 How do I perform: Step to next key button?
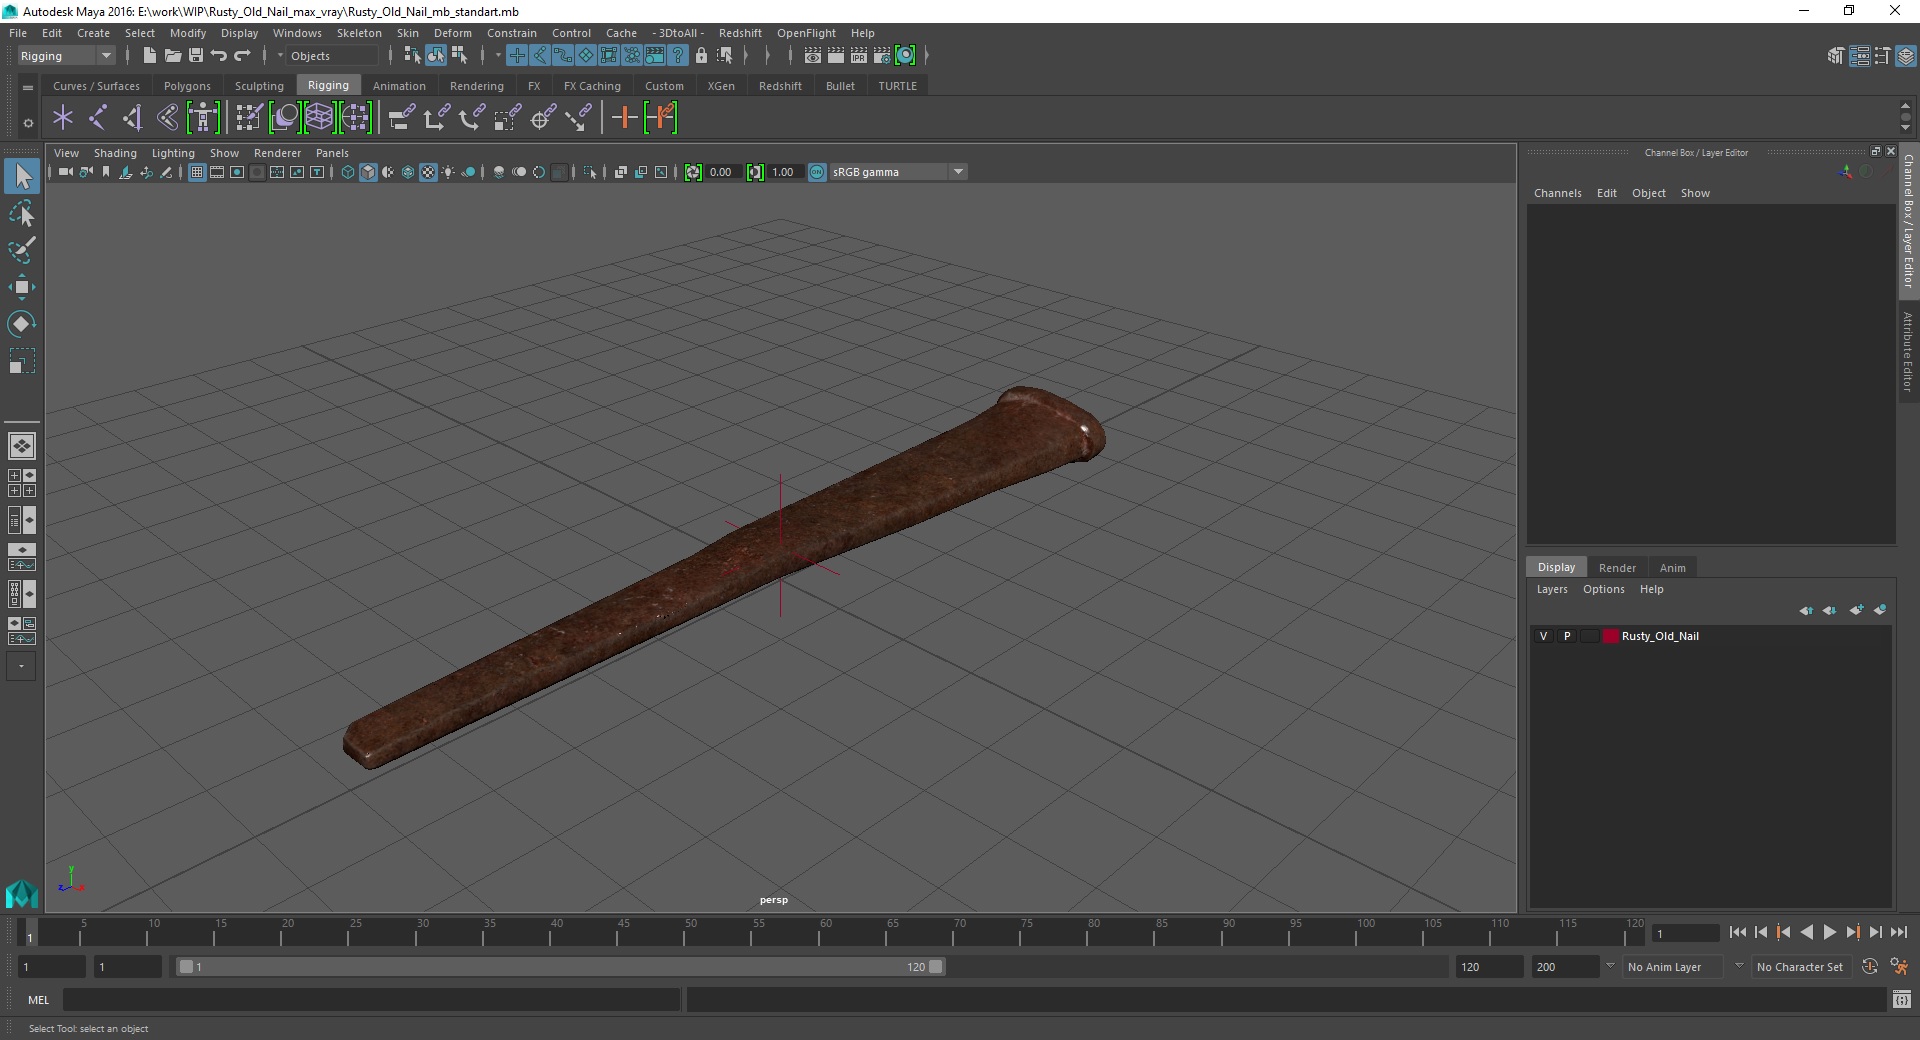click(1852, 932)
